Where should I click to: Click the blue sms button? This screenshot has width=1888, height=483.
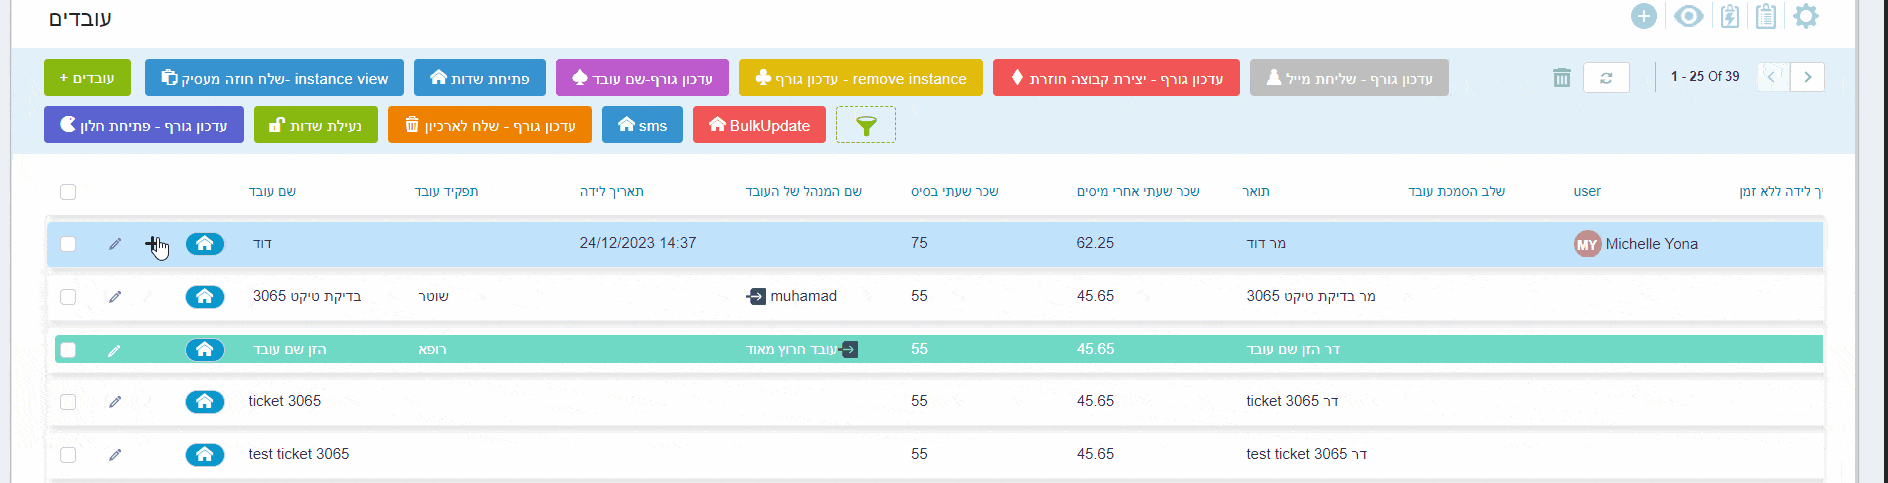(642, 125)
